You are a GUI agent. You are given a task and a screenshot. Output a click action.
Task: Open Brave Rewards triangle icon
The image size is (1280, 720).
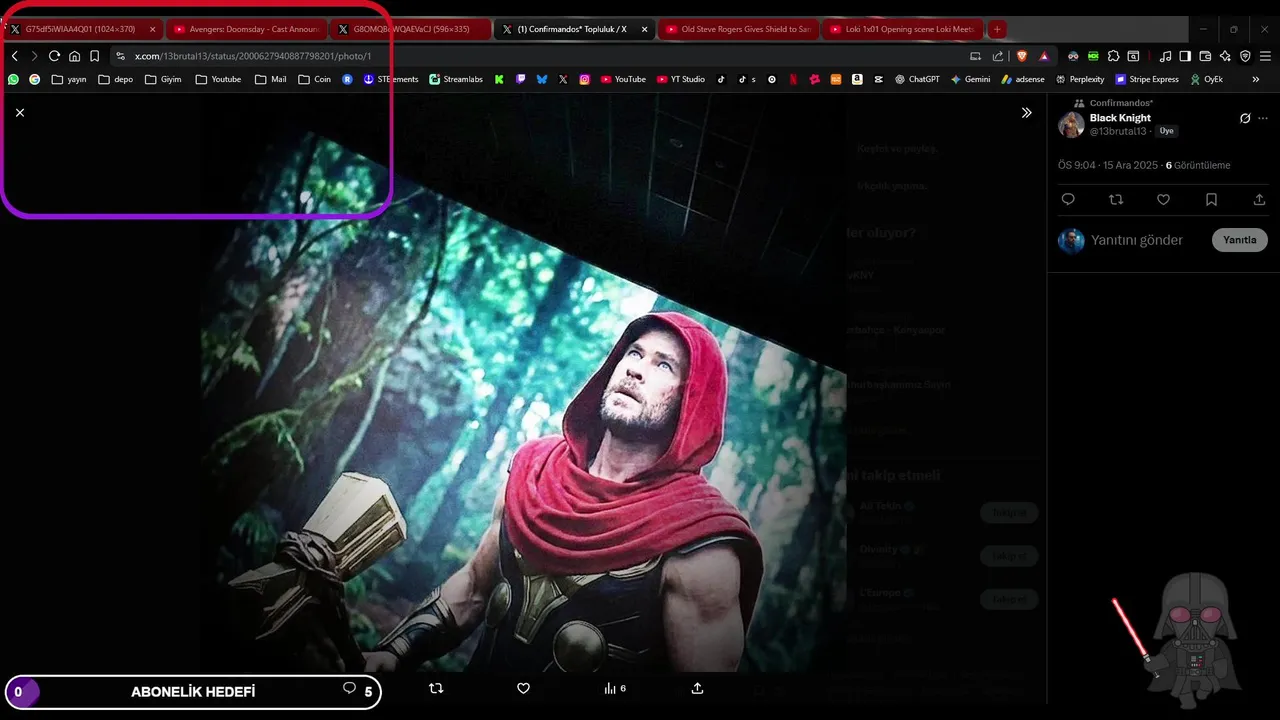pos(1044,56)
